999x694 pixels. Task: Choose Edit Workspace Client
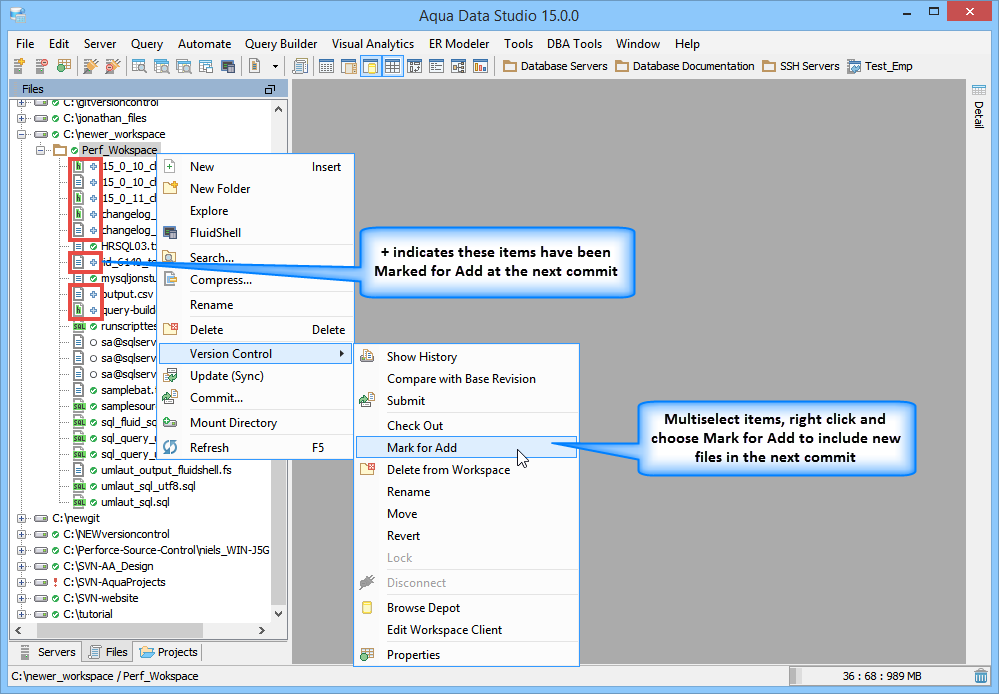pyautogui.click(x=466, y=630)
